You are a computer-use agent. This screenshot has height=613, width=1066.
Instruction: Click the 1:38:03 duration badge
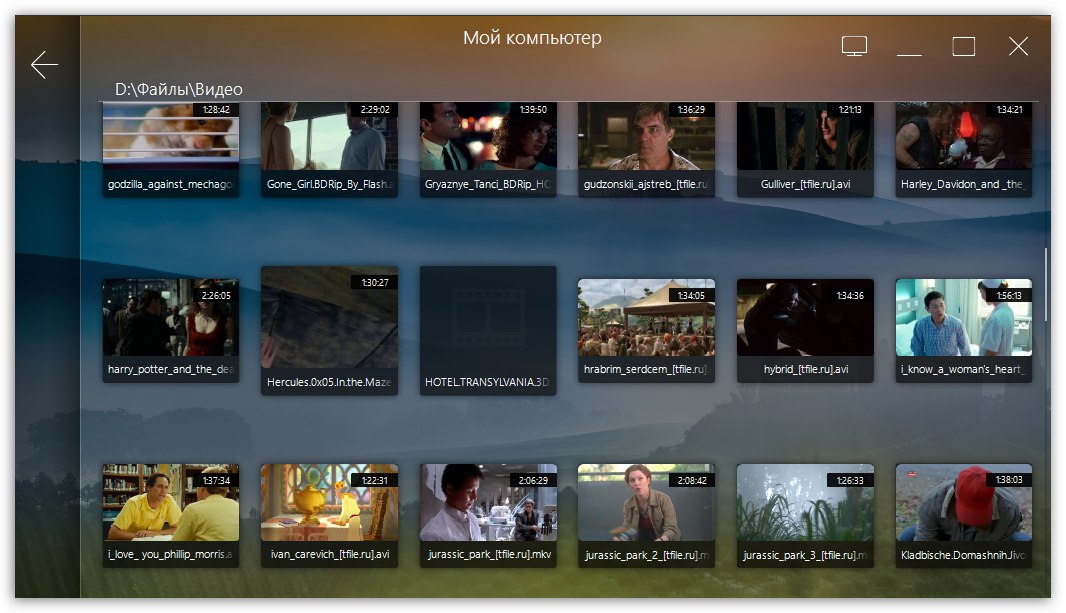pyautogui.click(x=1009, y=480)
